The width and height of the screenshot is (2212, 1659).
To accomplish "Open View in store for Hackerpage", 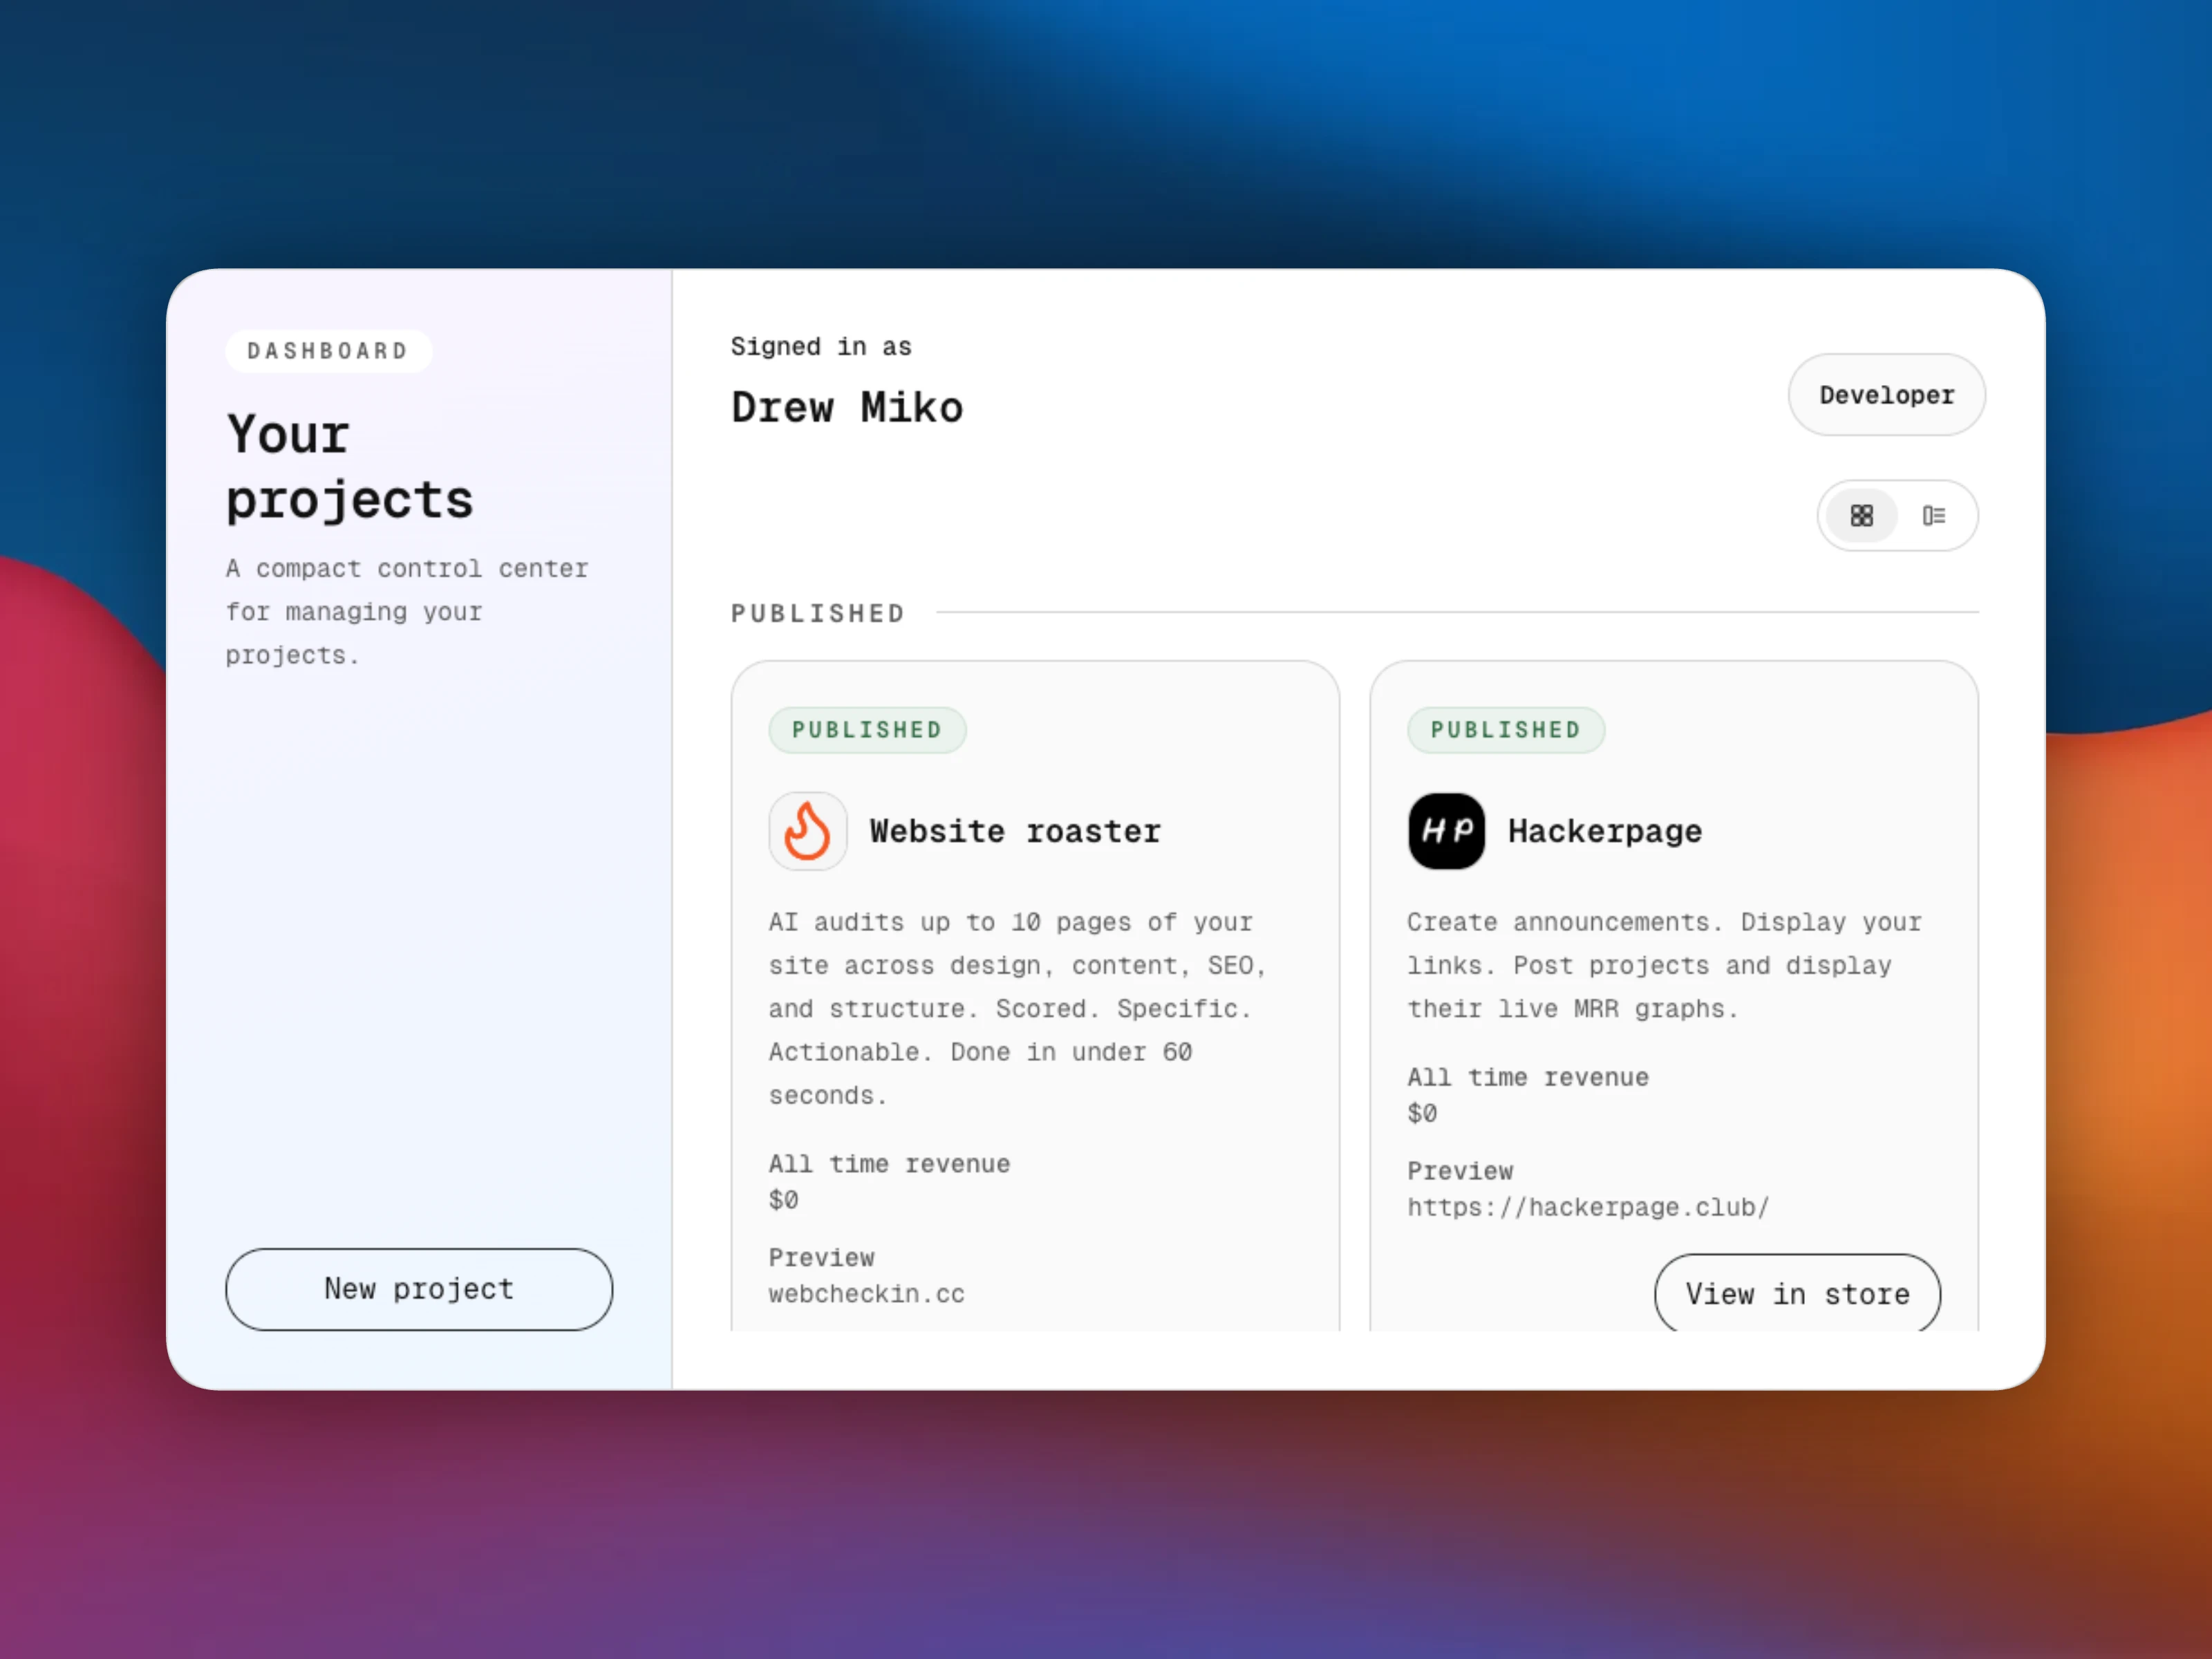I will [x=1797, y=1293].
